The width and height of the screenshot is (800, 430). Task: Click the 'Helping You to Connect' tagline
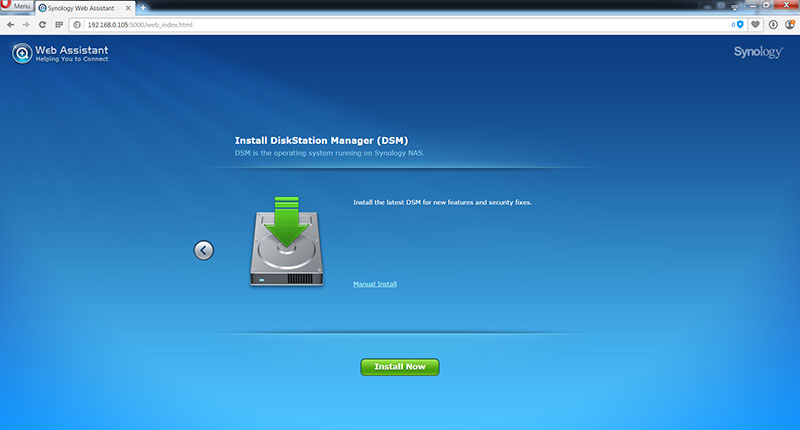[72, 59]
